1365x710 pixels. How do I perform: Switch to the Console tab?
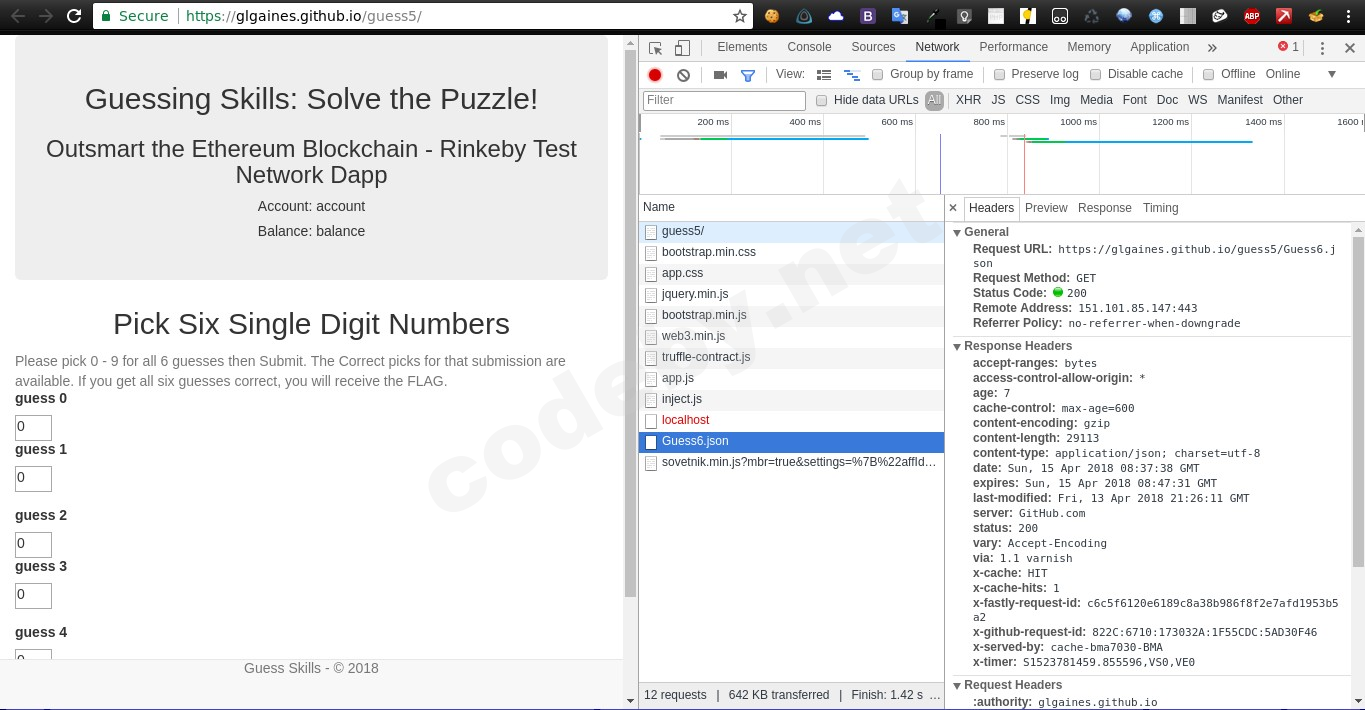point(809,47)
